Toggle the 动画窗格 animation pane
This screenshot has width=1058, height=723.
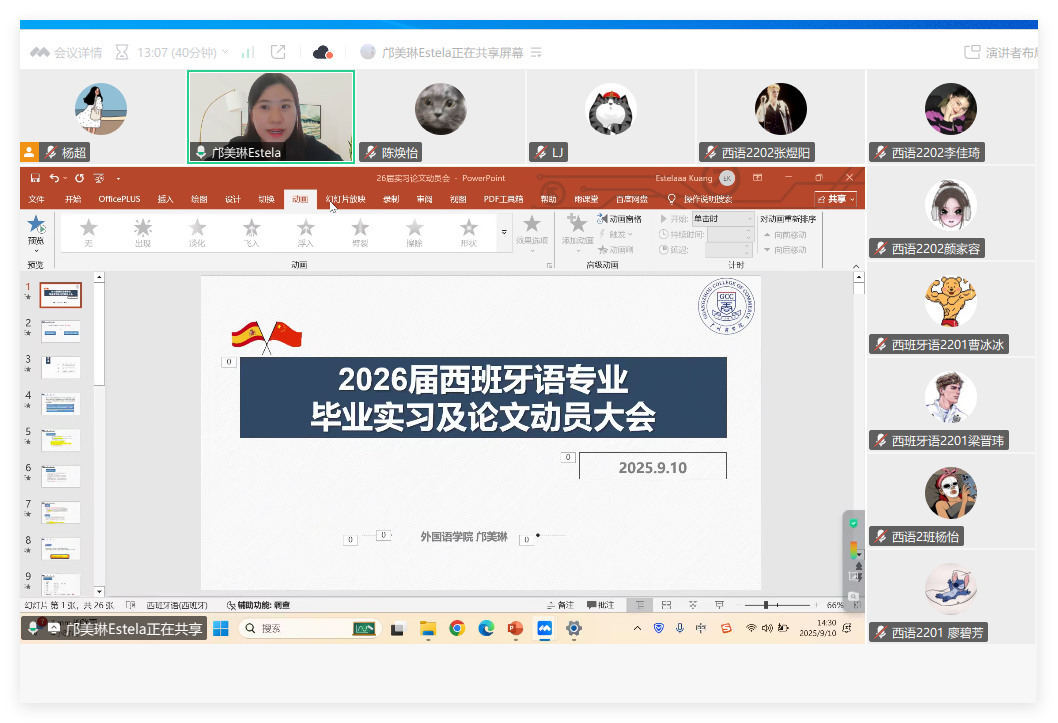pyautogui.click(x=619, y=218)
